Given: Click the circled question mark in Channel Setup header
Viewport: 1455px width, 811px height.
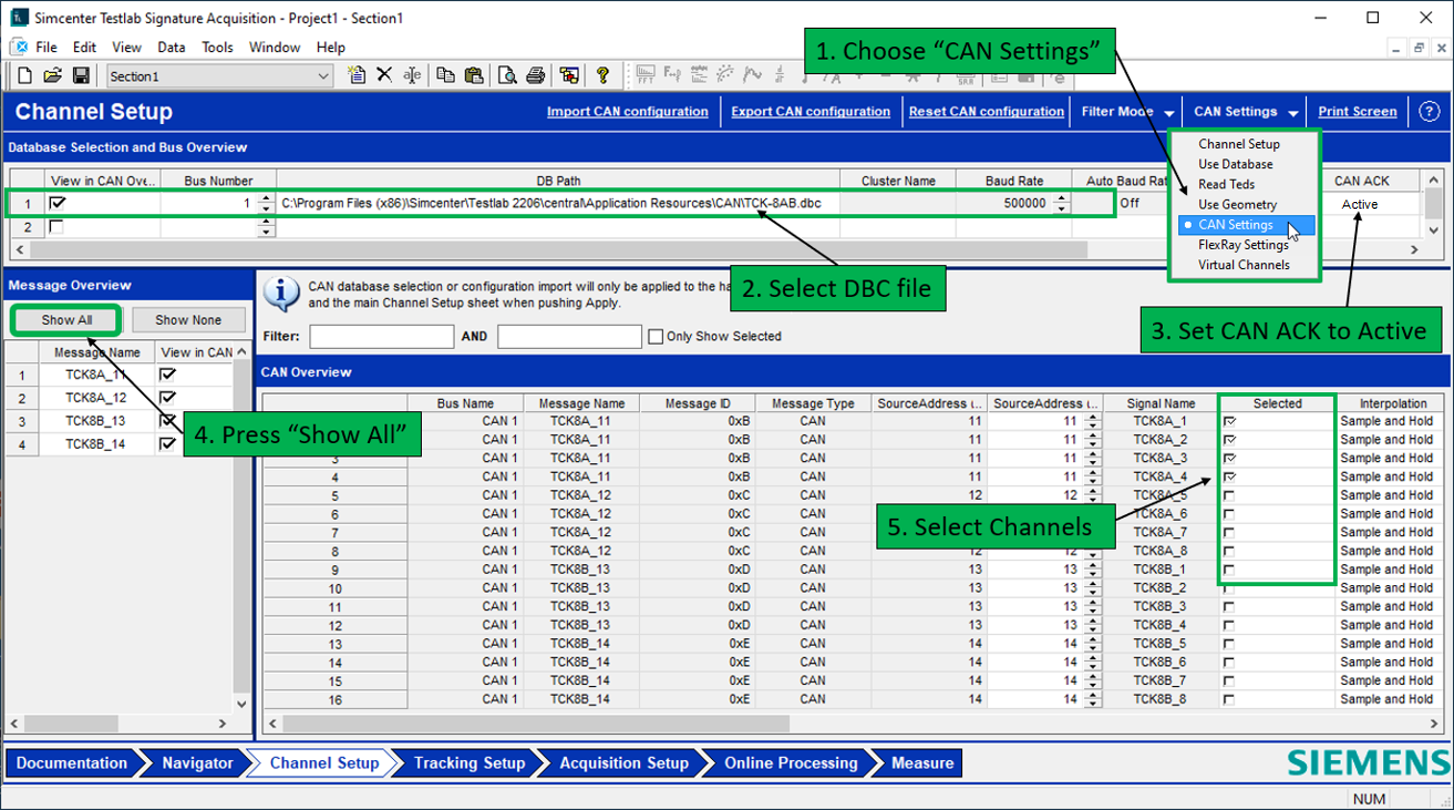Looking at the screenshot, I should pyautogui.click(x=1429, y=112).
